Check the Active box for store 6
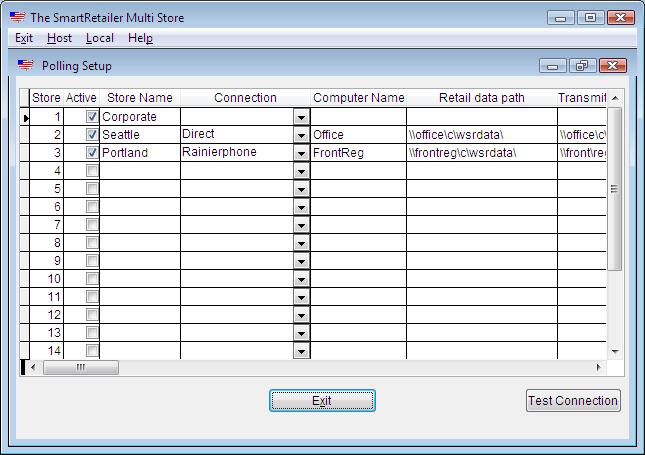This screenshot has width=645, height=455. coord(92,207)
